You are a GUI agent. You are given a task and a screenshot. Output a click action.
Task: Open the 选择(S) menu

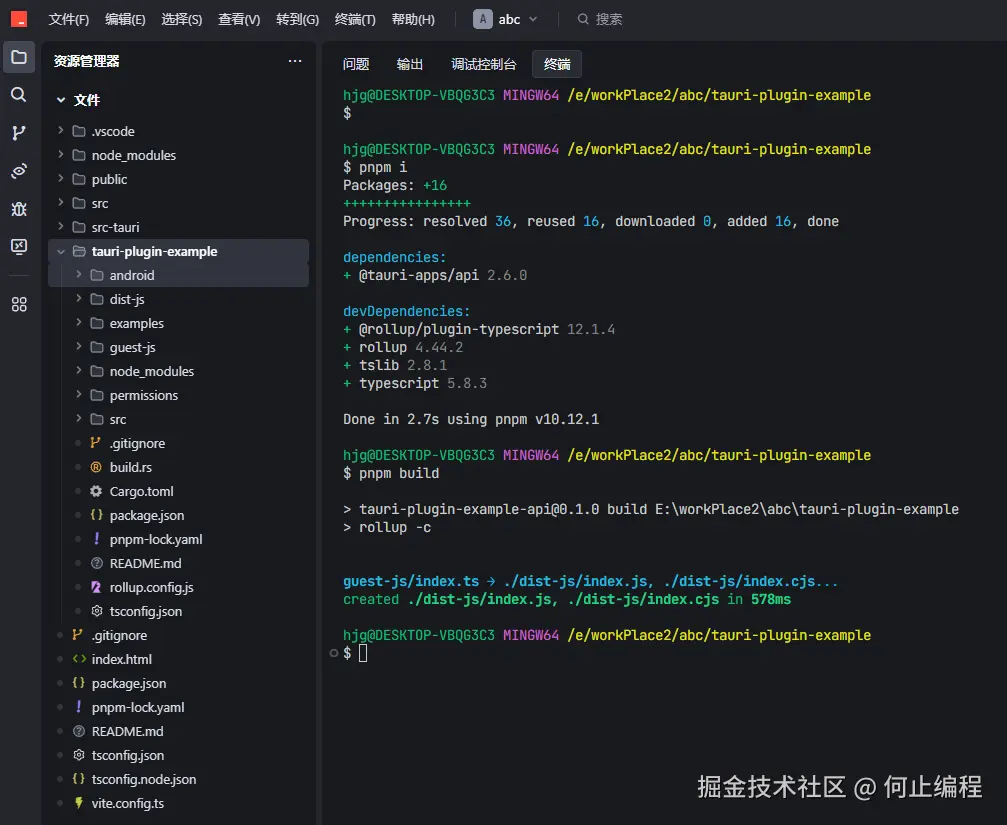tap(182, 19)
